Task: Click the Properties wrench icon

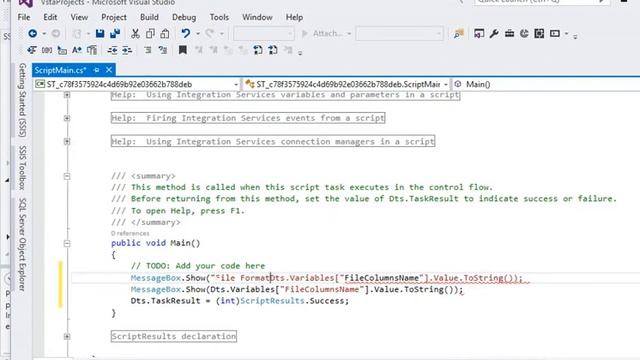Action: point(494,33)
